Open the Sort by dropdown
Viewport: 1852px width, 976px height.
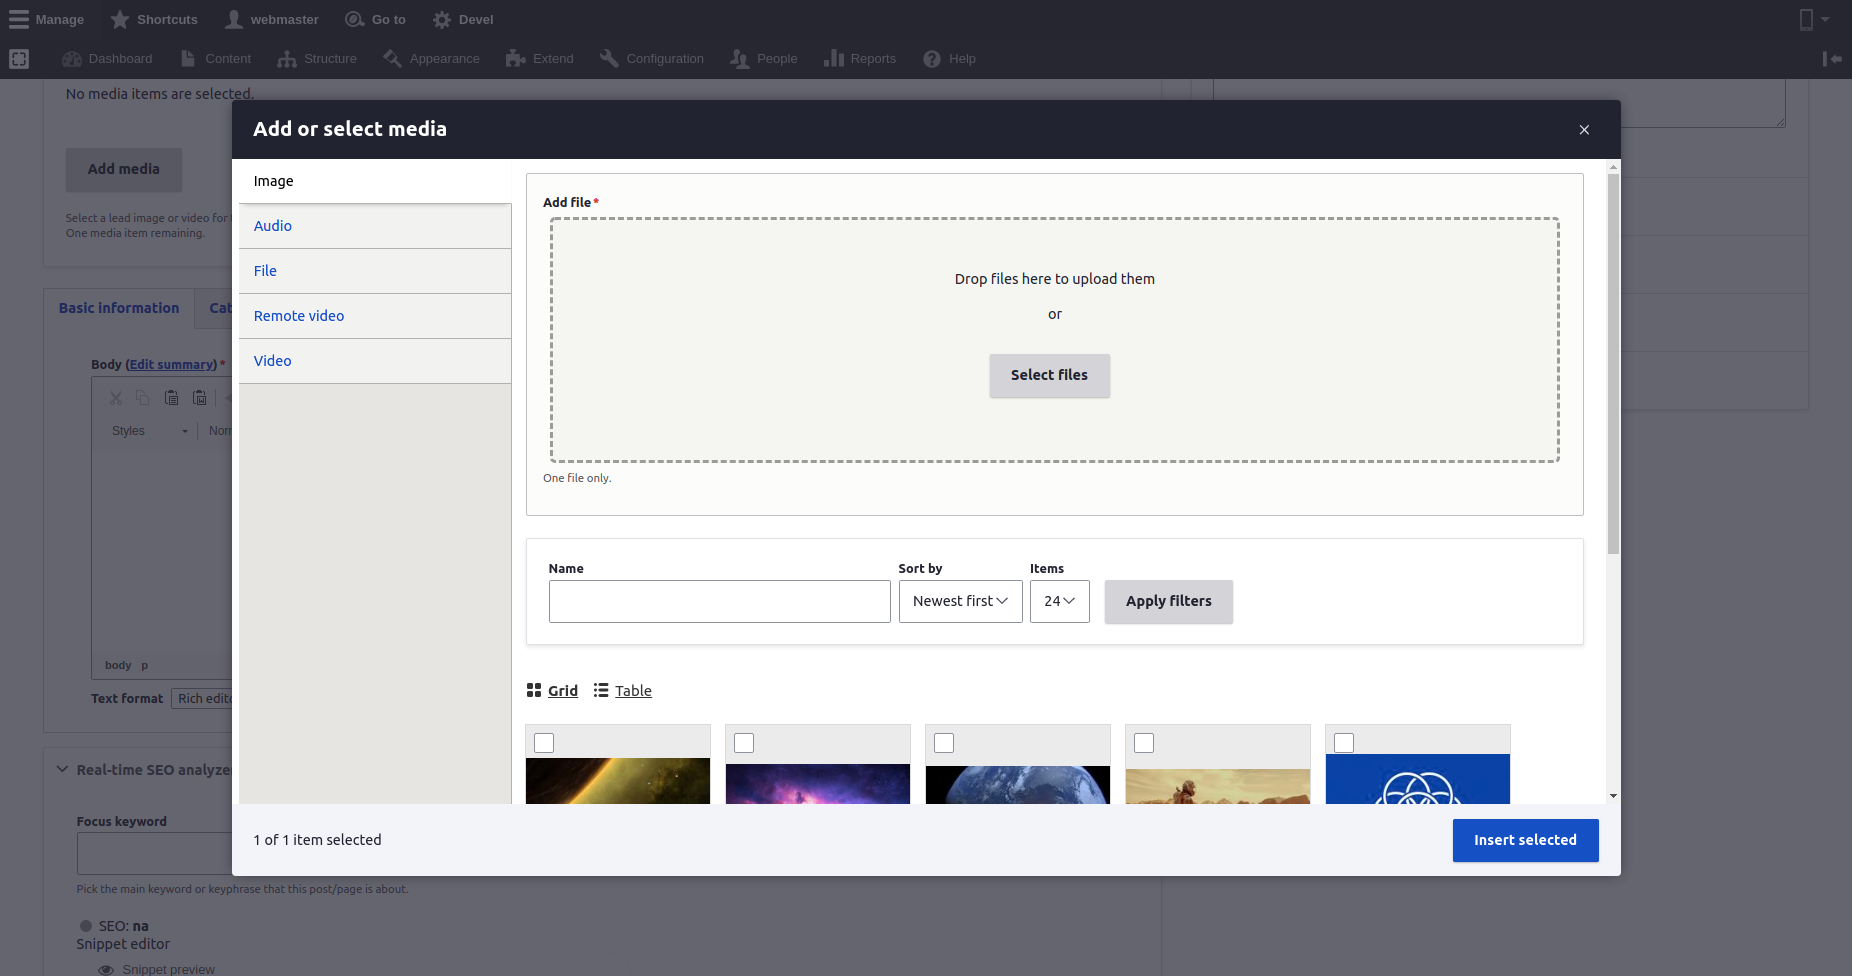tap(960, 602)
